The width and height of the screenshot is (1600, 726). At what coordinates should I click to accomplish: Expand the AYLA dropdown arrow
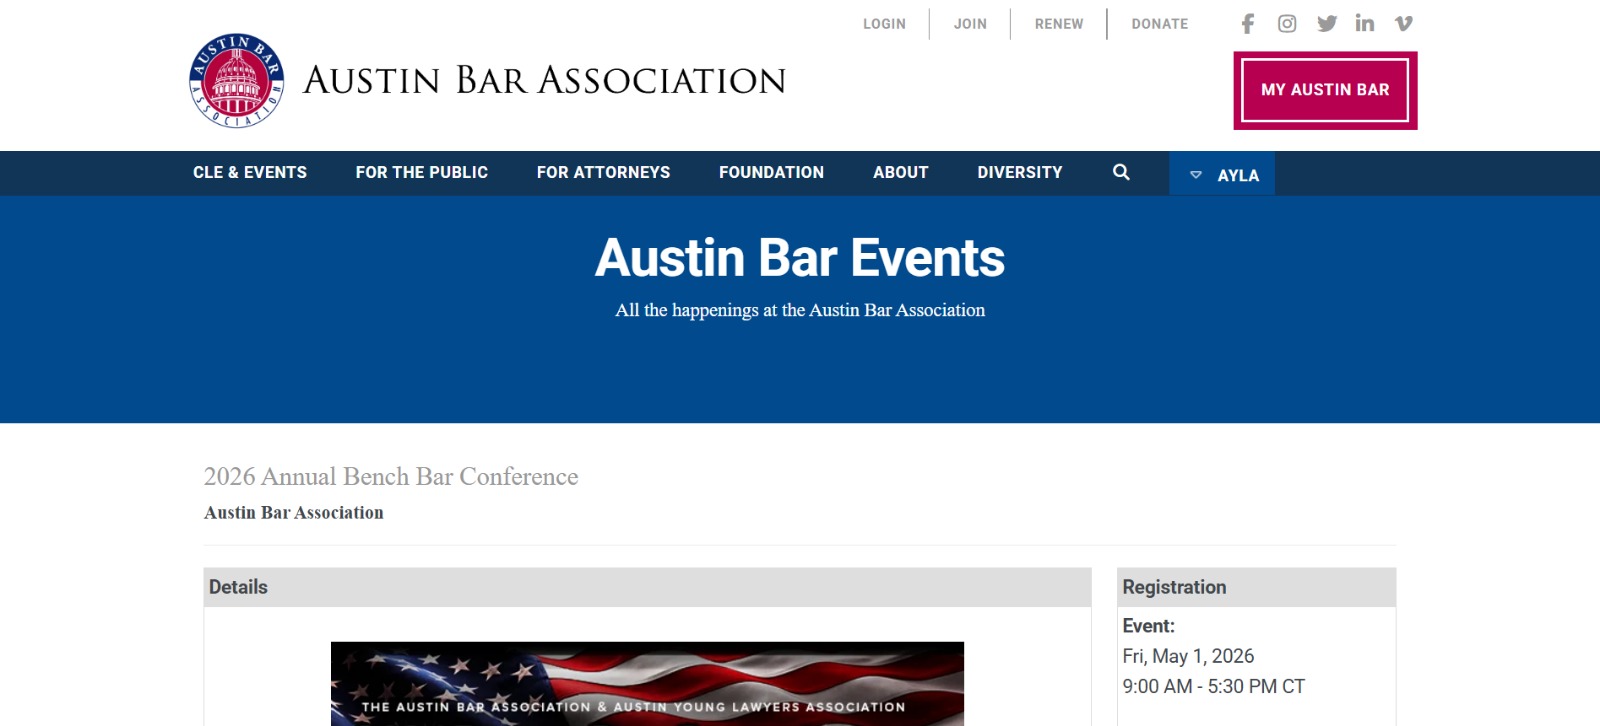1195,175
